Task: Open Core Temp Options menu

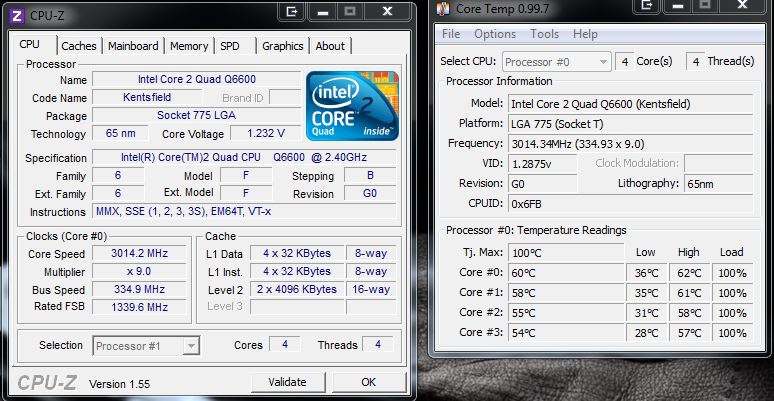Action: (495, 34)
